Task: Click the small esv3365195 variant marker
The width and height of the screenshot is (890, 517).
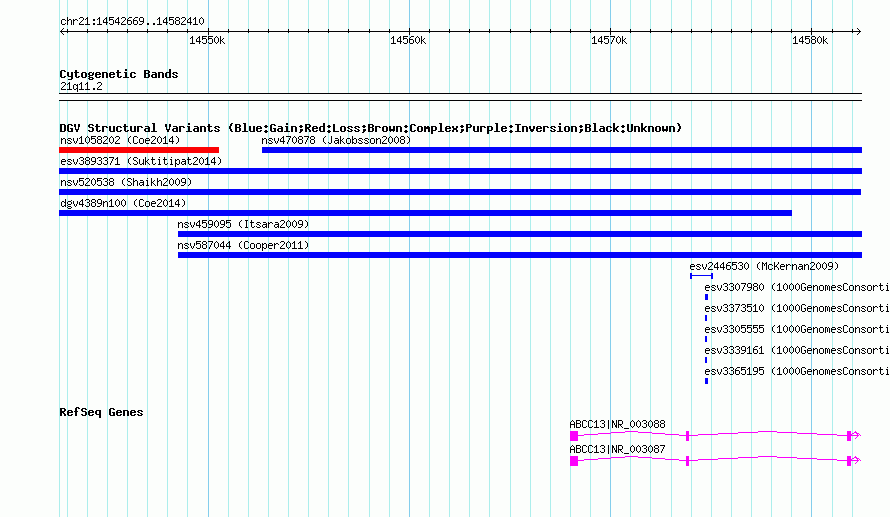Action: (x=706, y=381)
